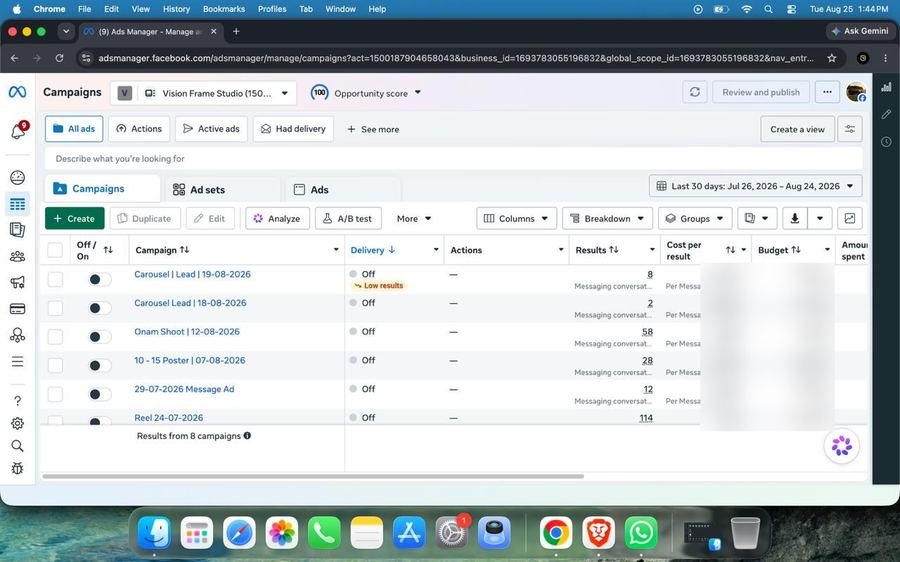Open the charts panel icon at toolbar end
Viewport: 900px width, 562px height.
[849, 218]
